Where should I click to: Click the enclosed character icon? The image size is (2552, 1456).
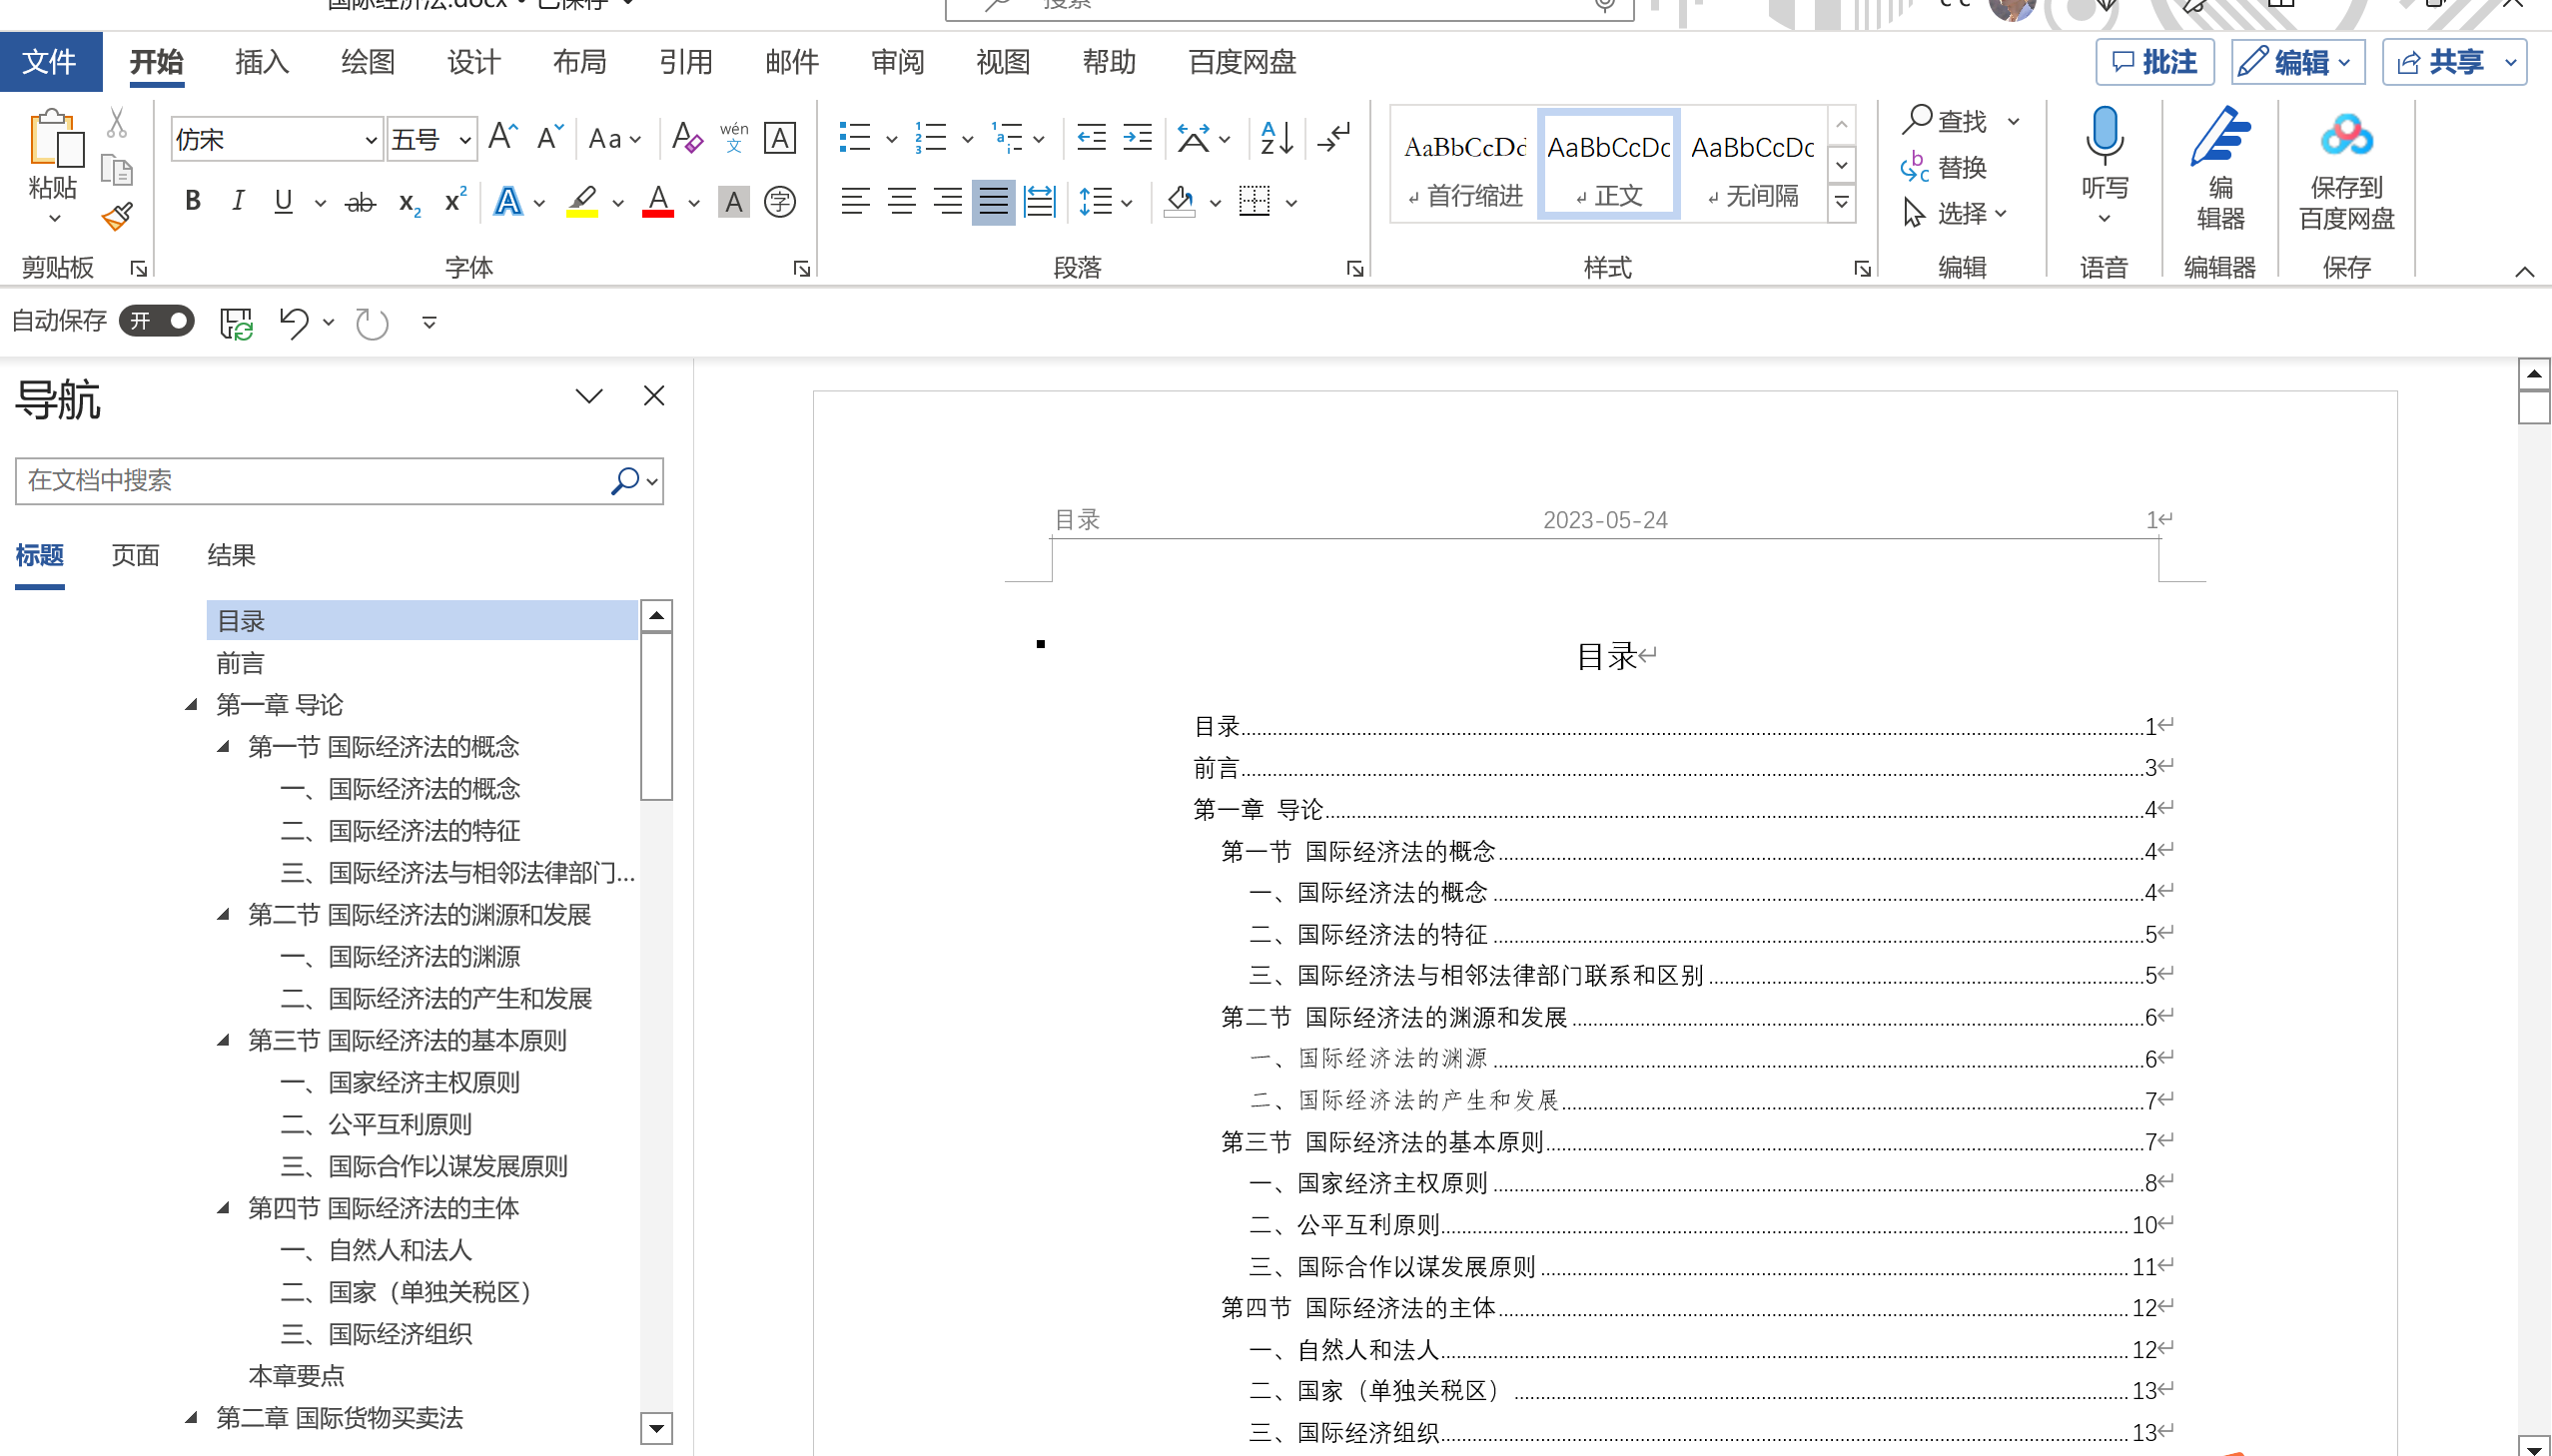pyautogui.click(x=780, y=202)
